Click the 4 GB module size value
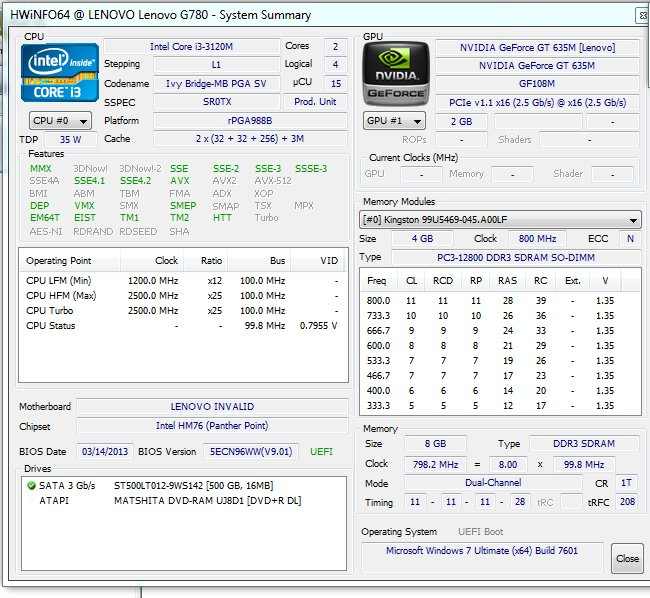Screen dimensions: 650x598 [x=422, y=239]
